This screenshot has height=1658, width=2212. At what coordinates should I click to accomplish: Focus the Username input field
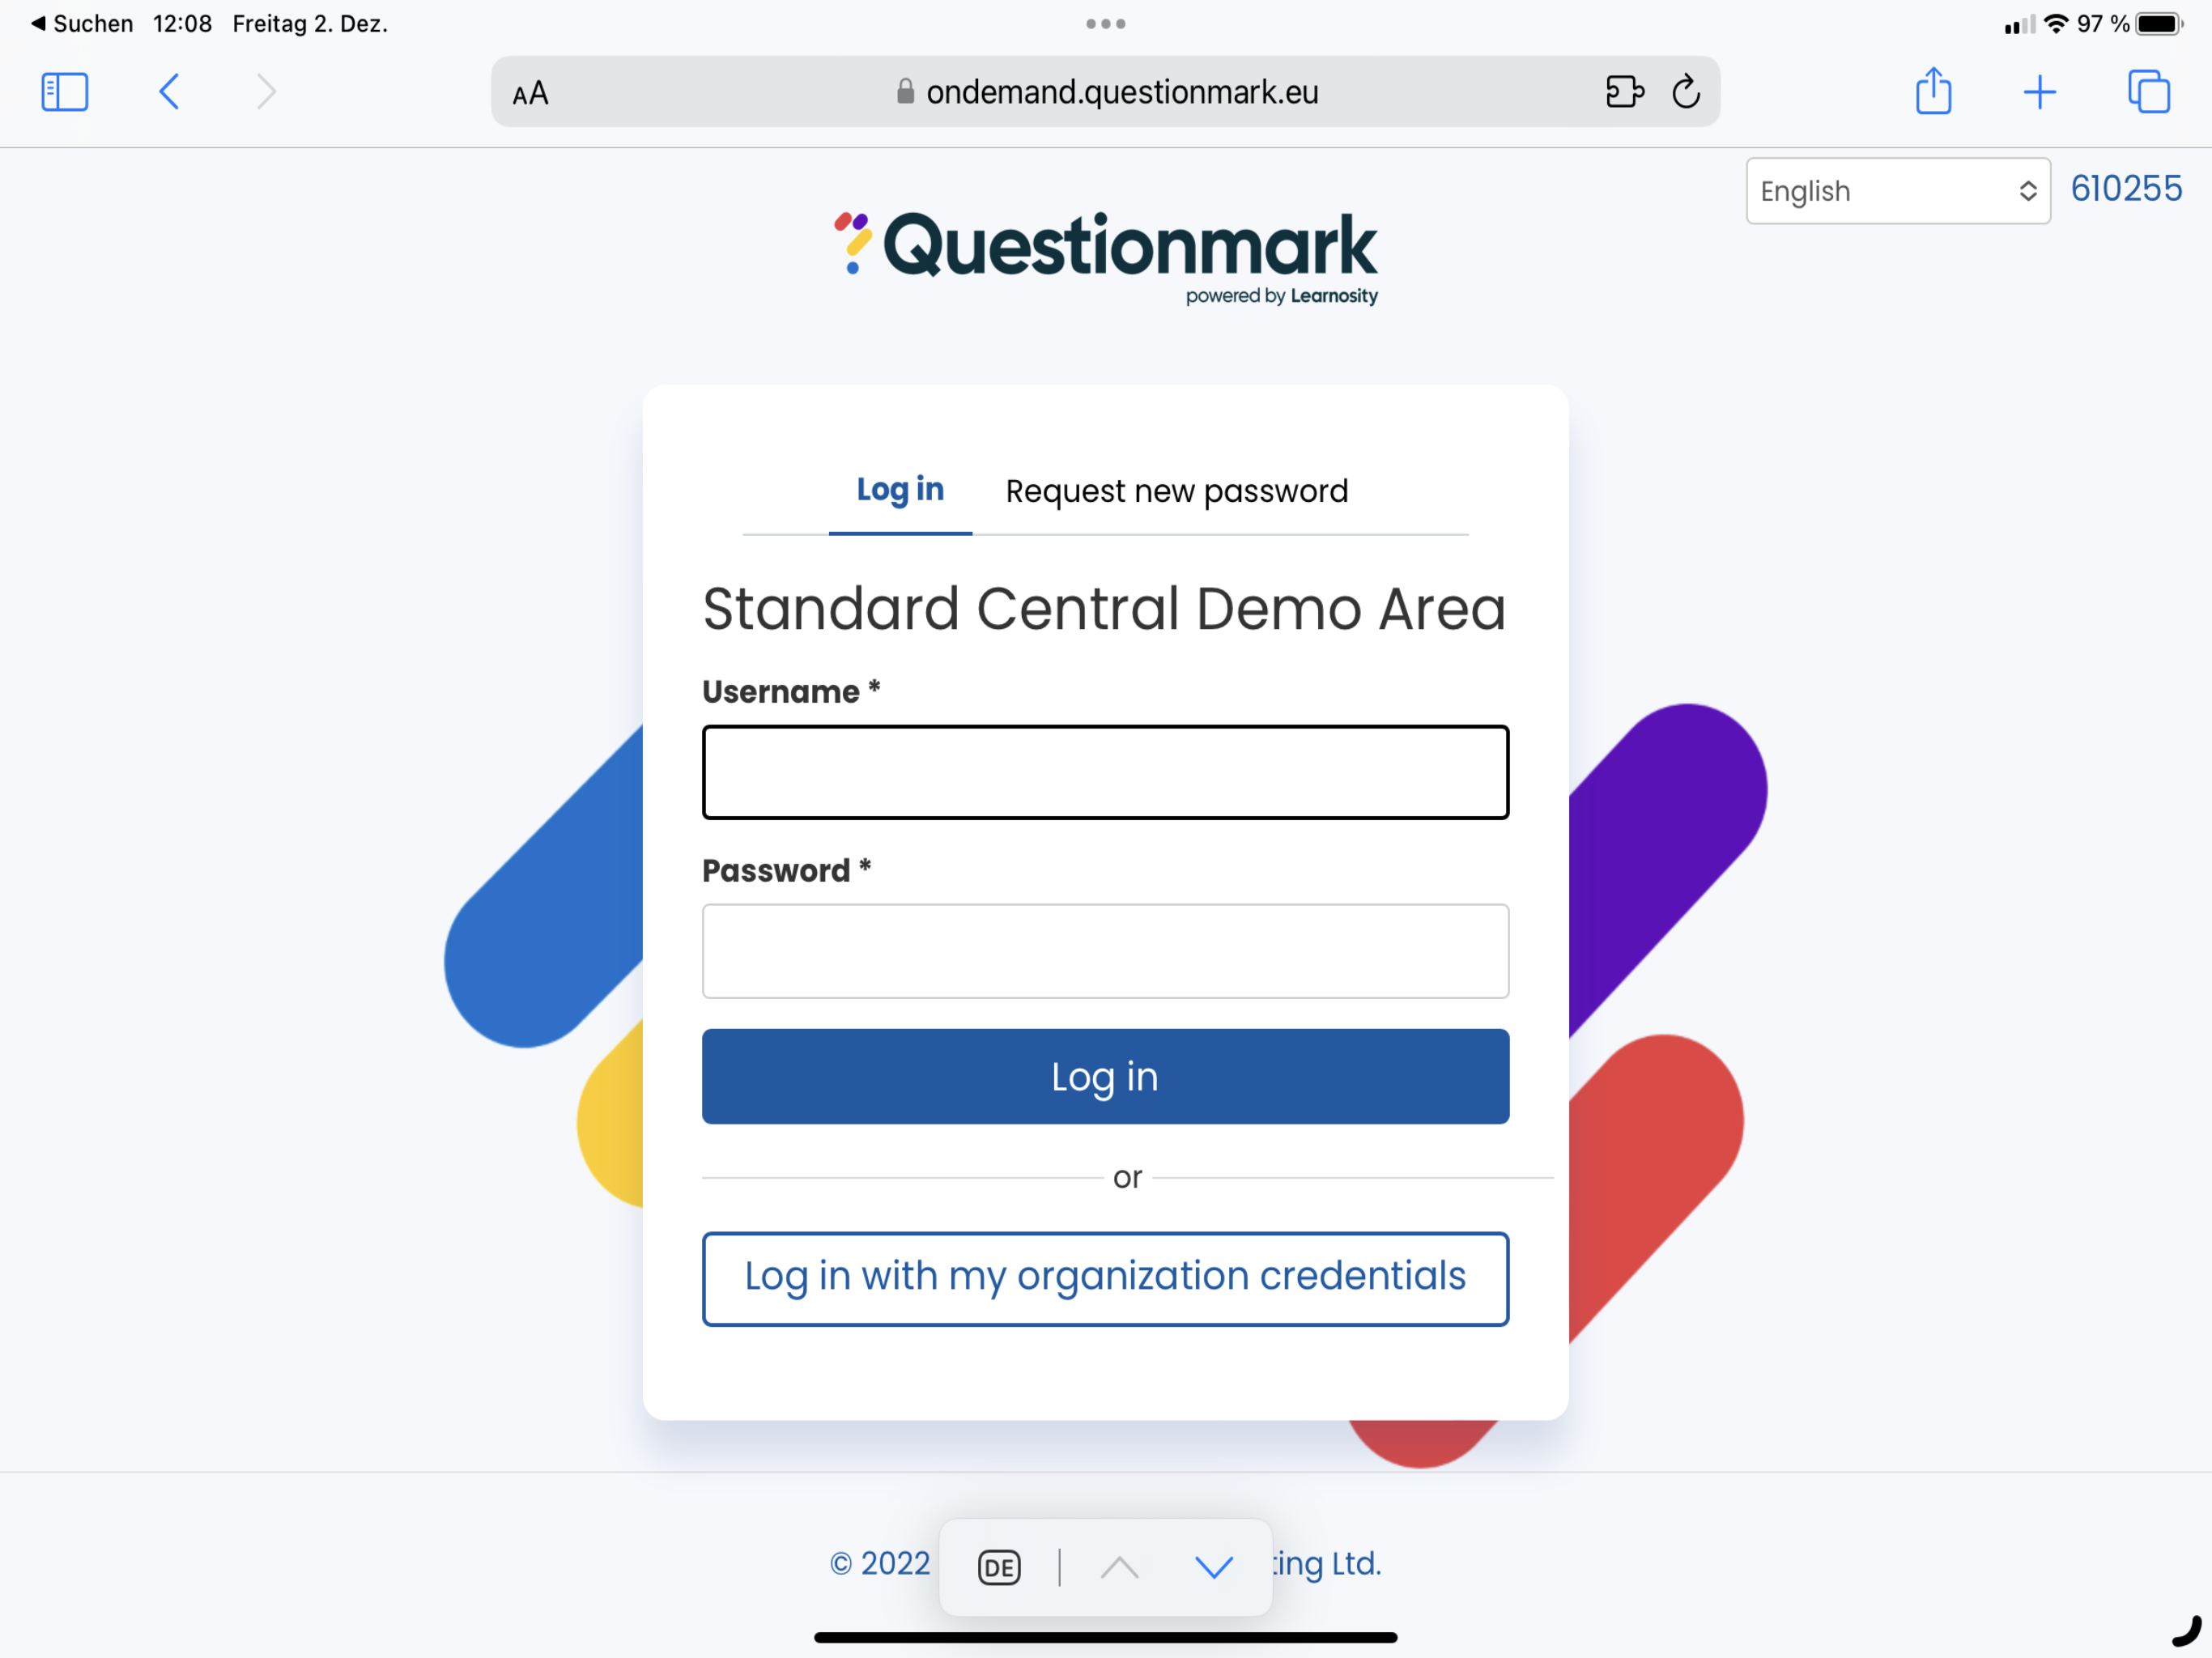[x=1105, y=772]
